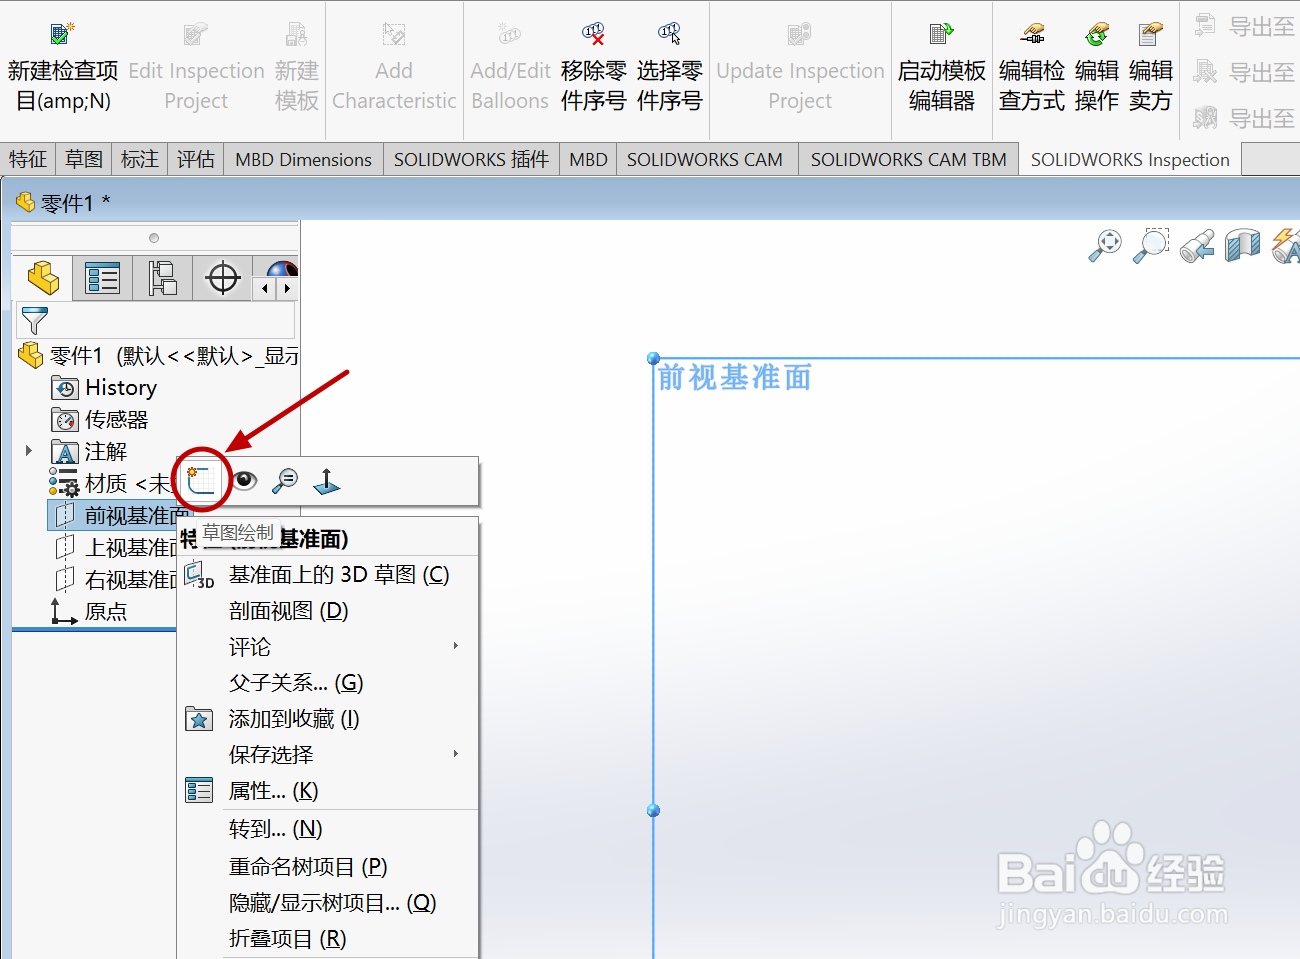The height and width of the screenshot is (959, 1300).
Task: Click the Normal To view icon
Action: [327, 481]
